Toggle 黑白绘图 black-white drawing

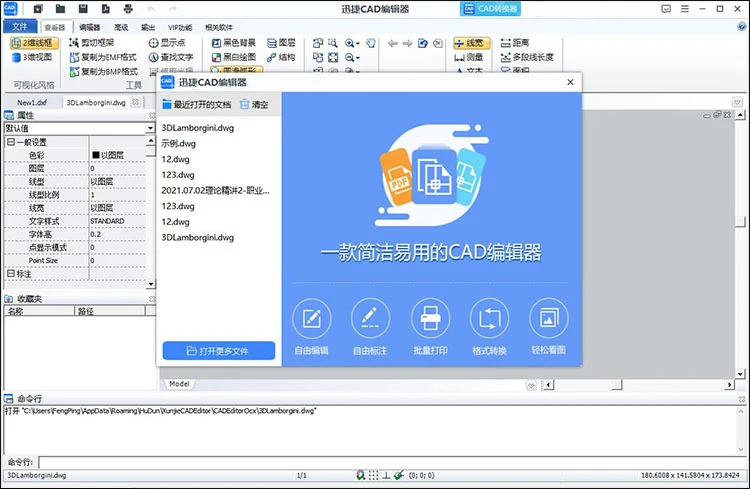(x=234, y=57)
